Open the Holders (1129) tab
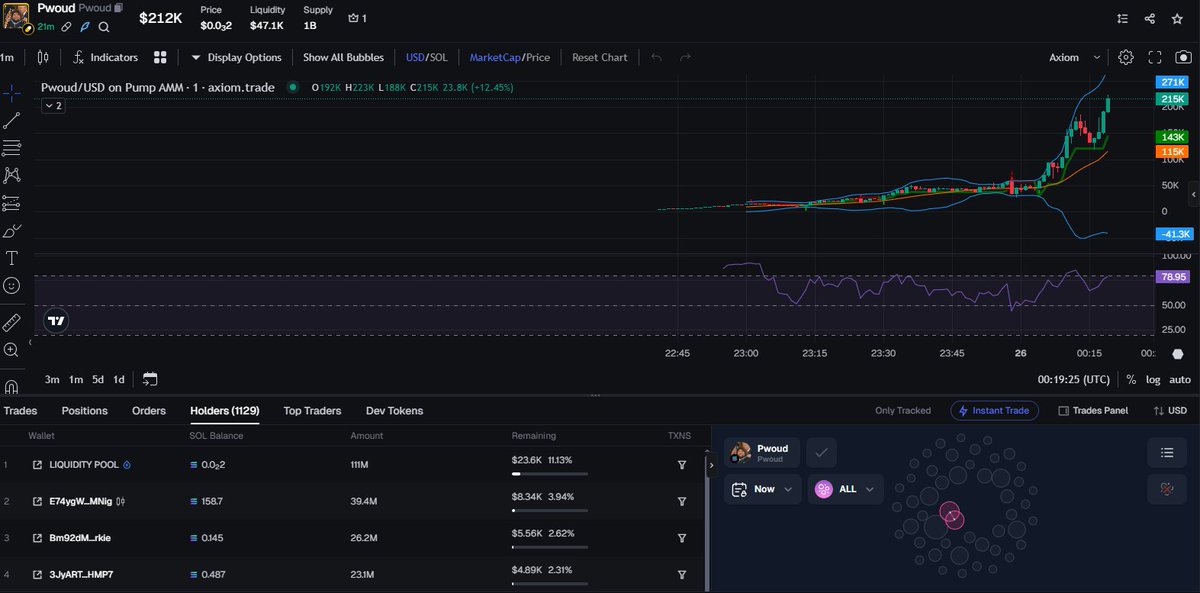This screenshot has height=593, width=1200. pyautogui.click(x=225, y=411)
